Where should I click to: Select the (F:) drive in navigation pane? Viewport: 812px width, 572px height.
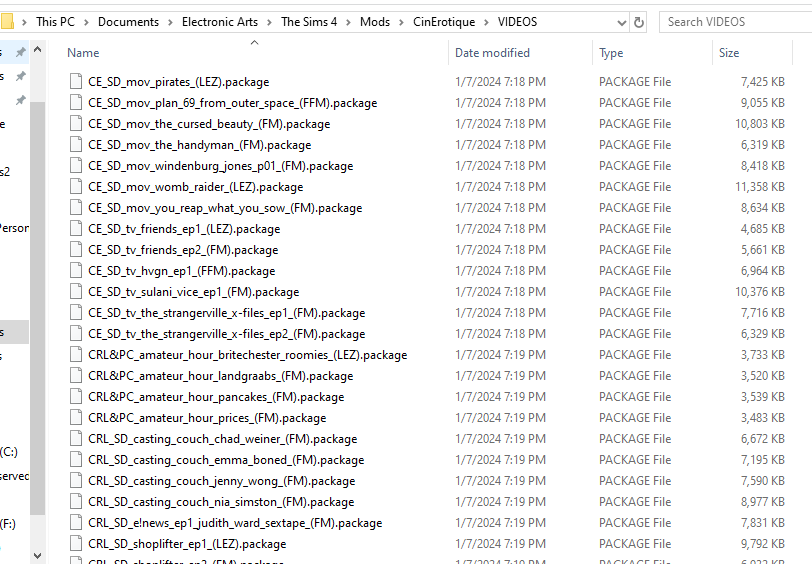point(8,524)
